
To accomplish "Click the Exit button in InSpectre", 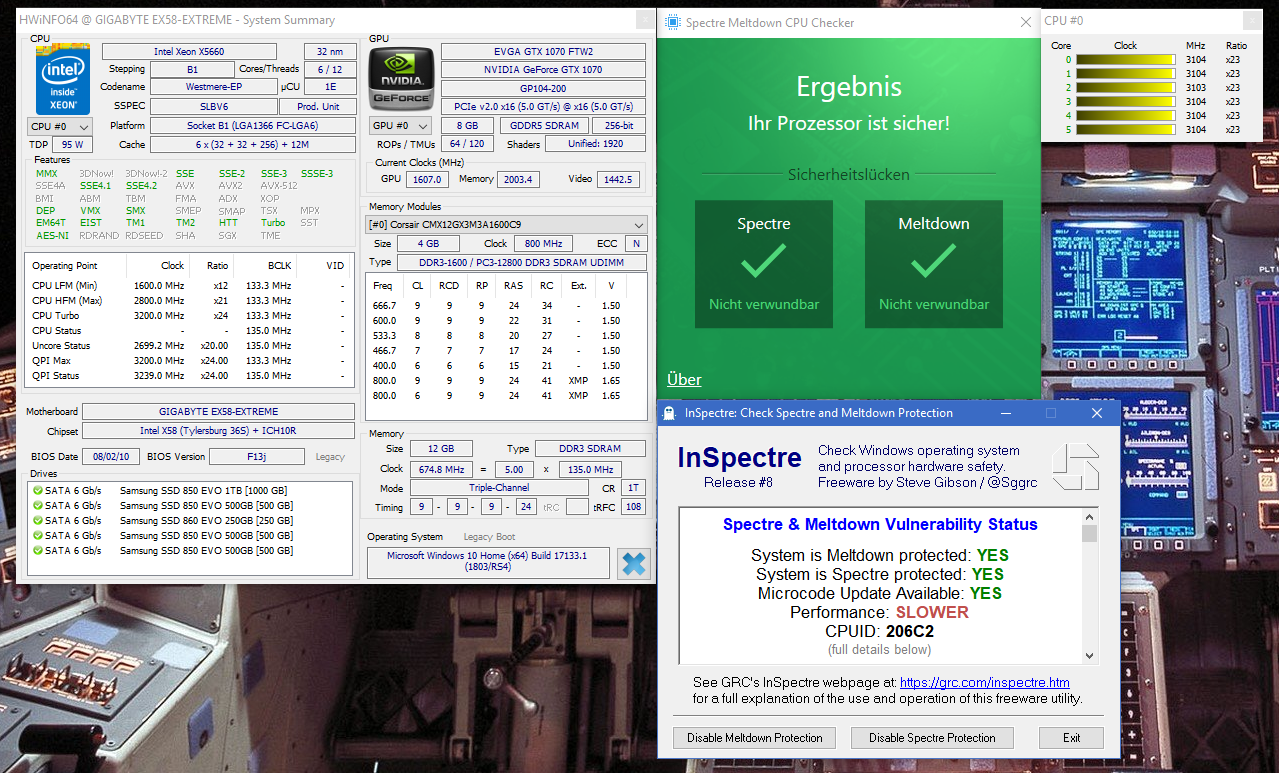I will tap(1072, 738).
